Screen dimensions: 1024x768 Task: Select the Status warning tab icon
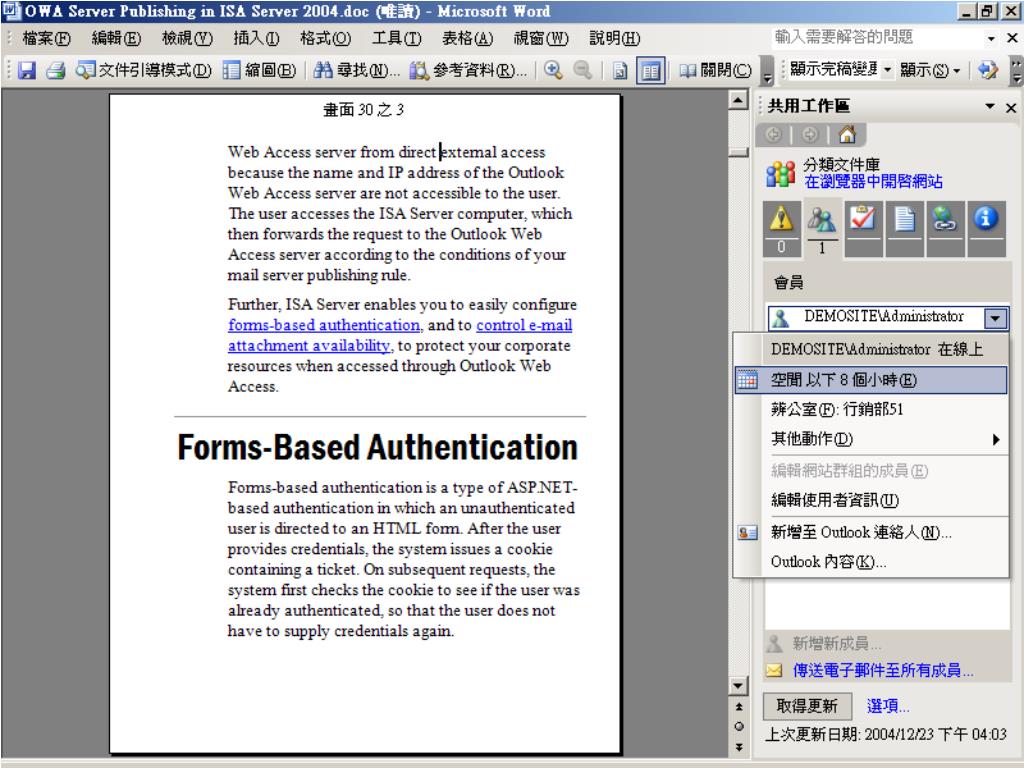click(781, 229)
